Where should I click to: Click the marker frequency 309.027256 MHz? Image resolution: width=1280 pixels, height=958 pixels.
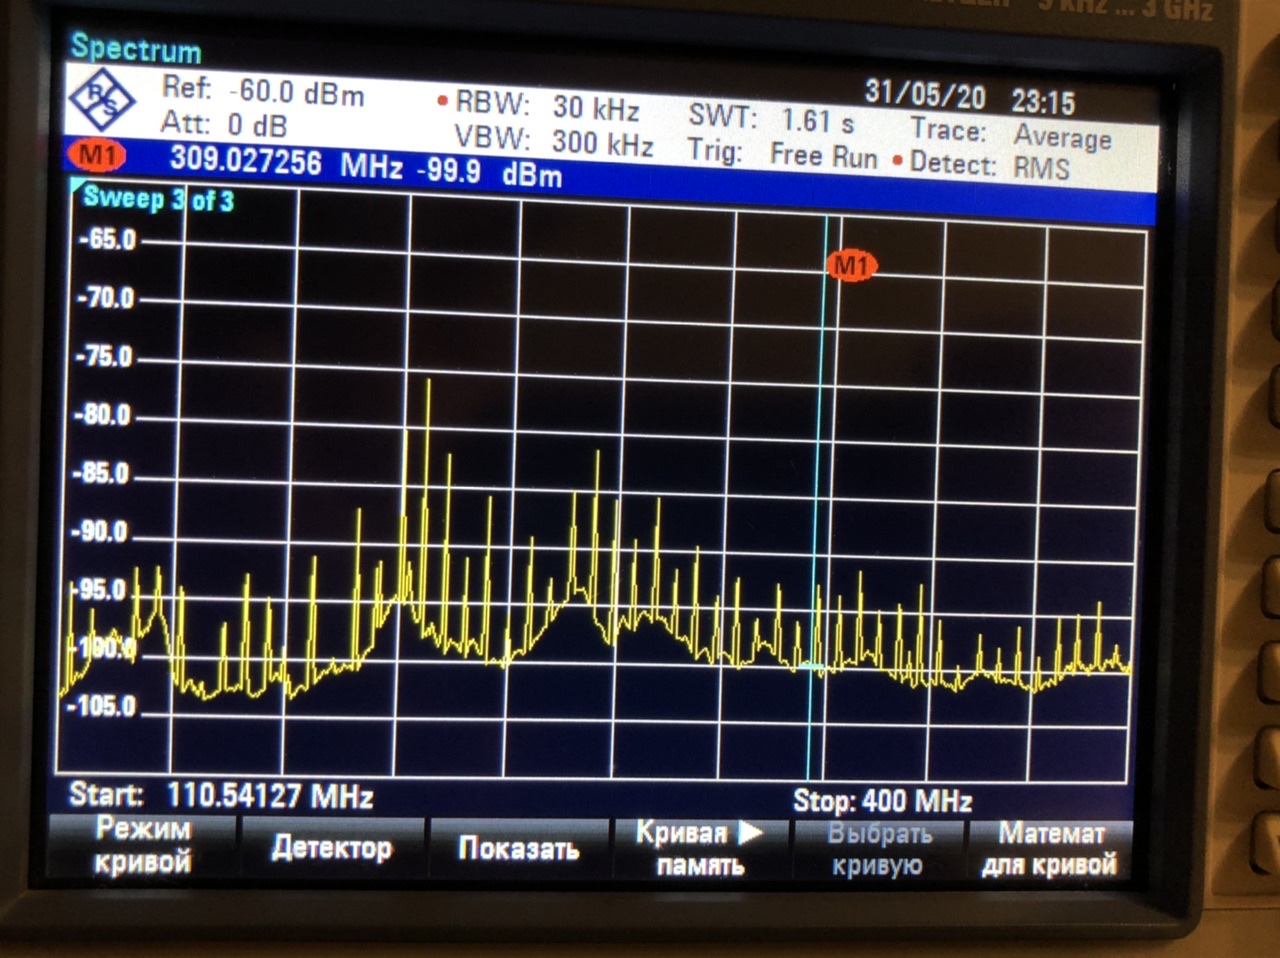click(x=286, y=162)
